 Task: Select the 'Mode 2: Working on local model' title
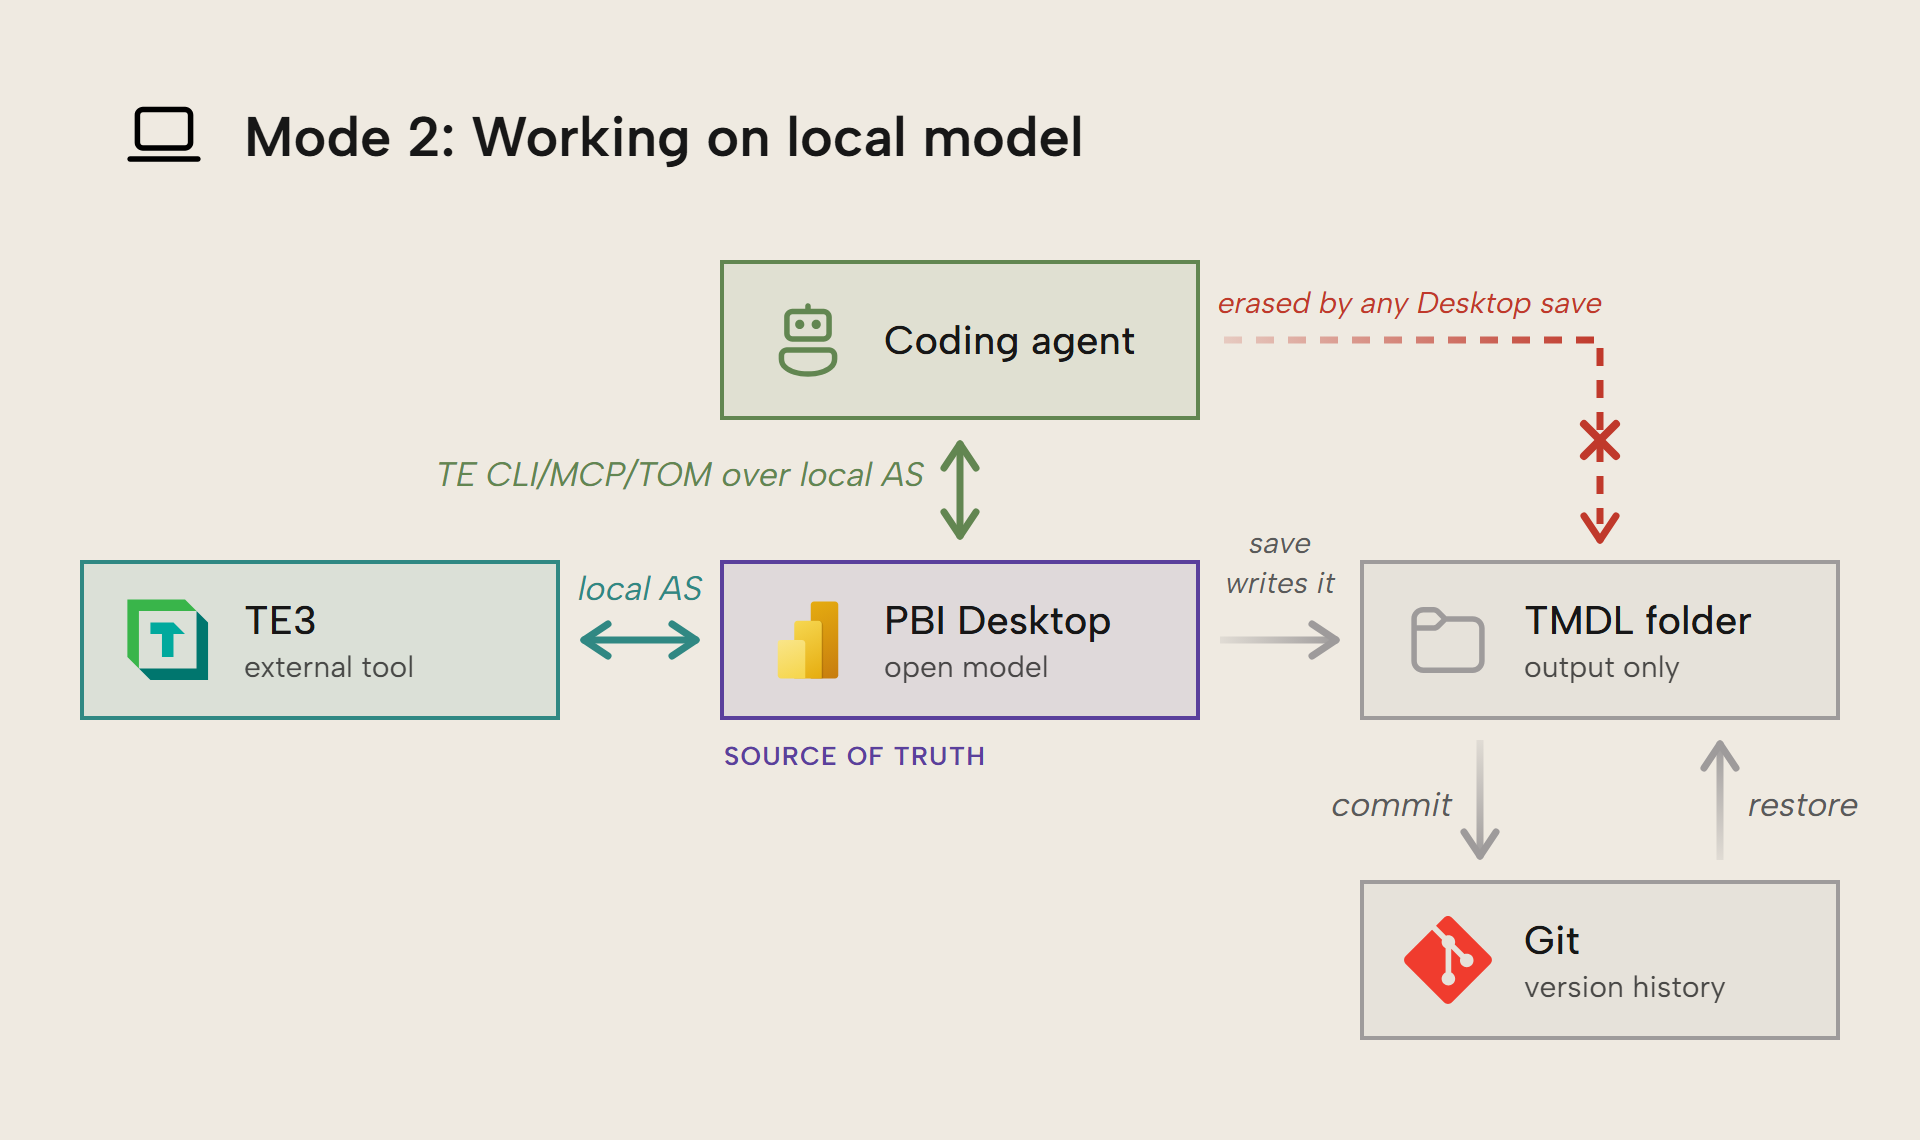tap(664, 137)
